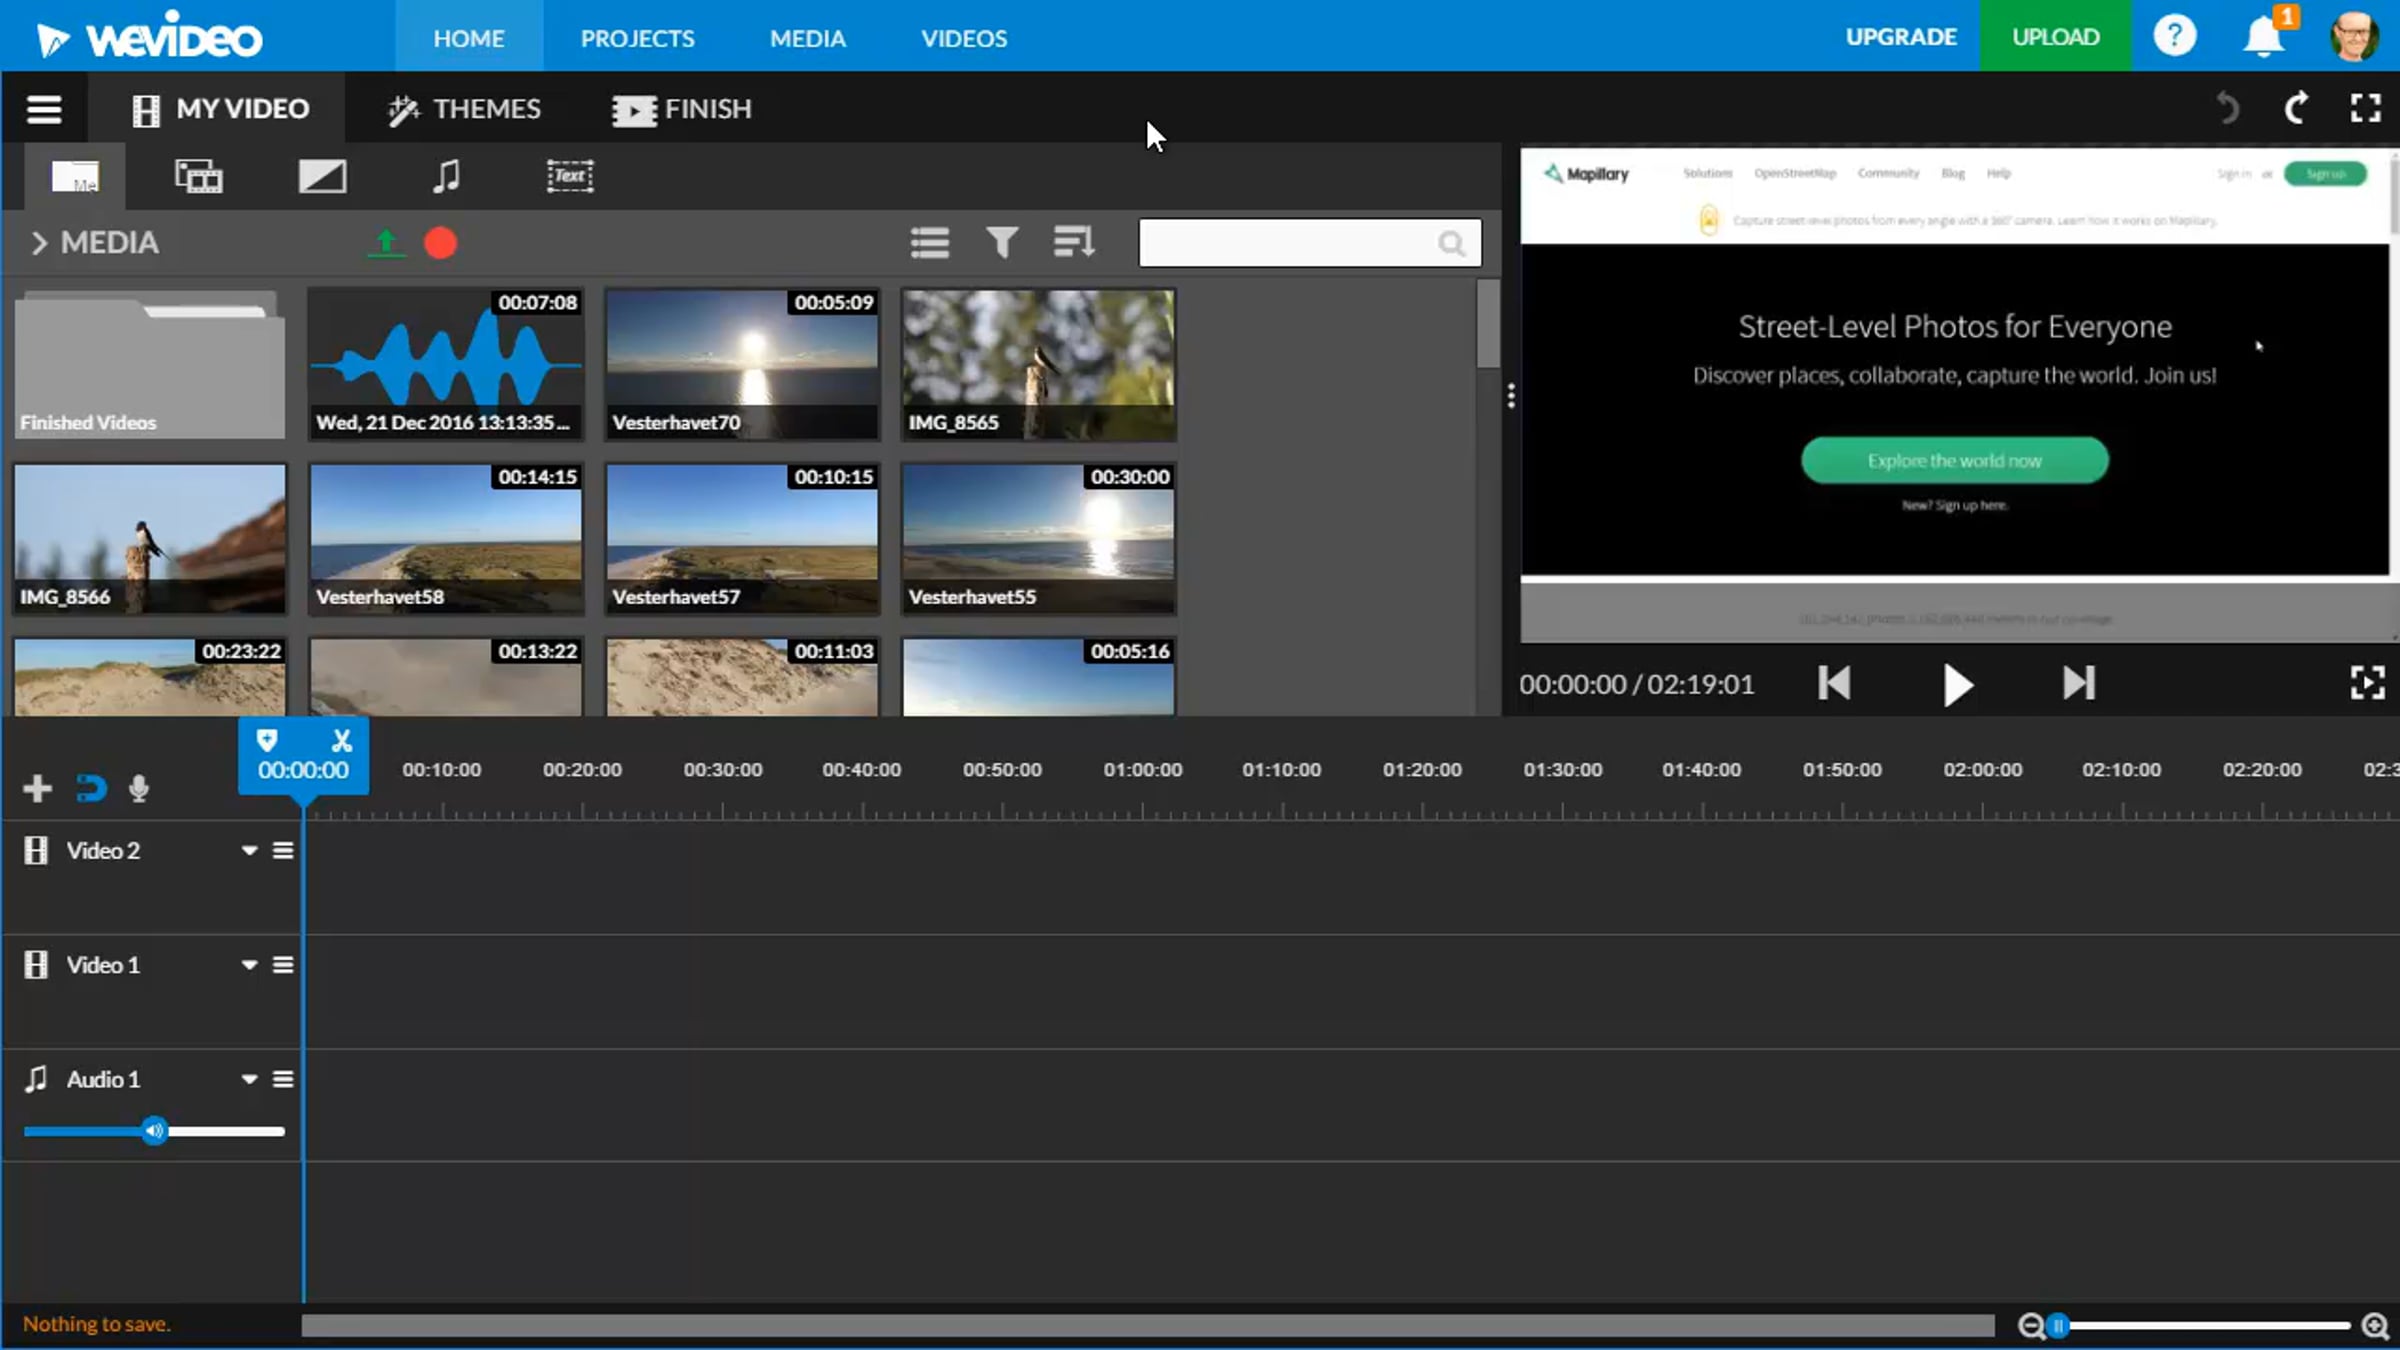Switch to the THEMES tab
Image resolution: width=2400 pixels, height=1350 pixels.
click(465, 109)
